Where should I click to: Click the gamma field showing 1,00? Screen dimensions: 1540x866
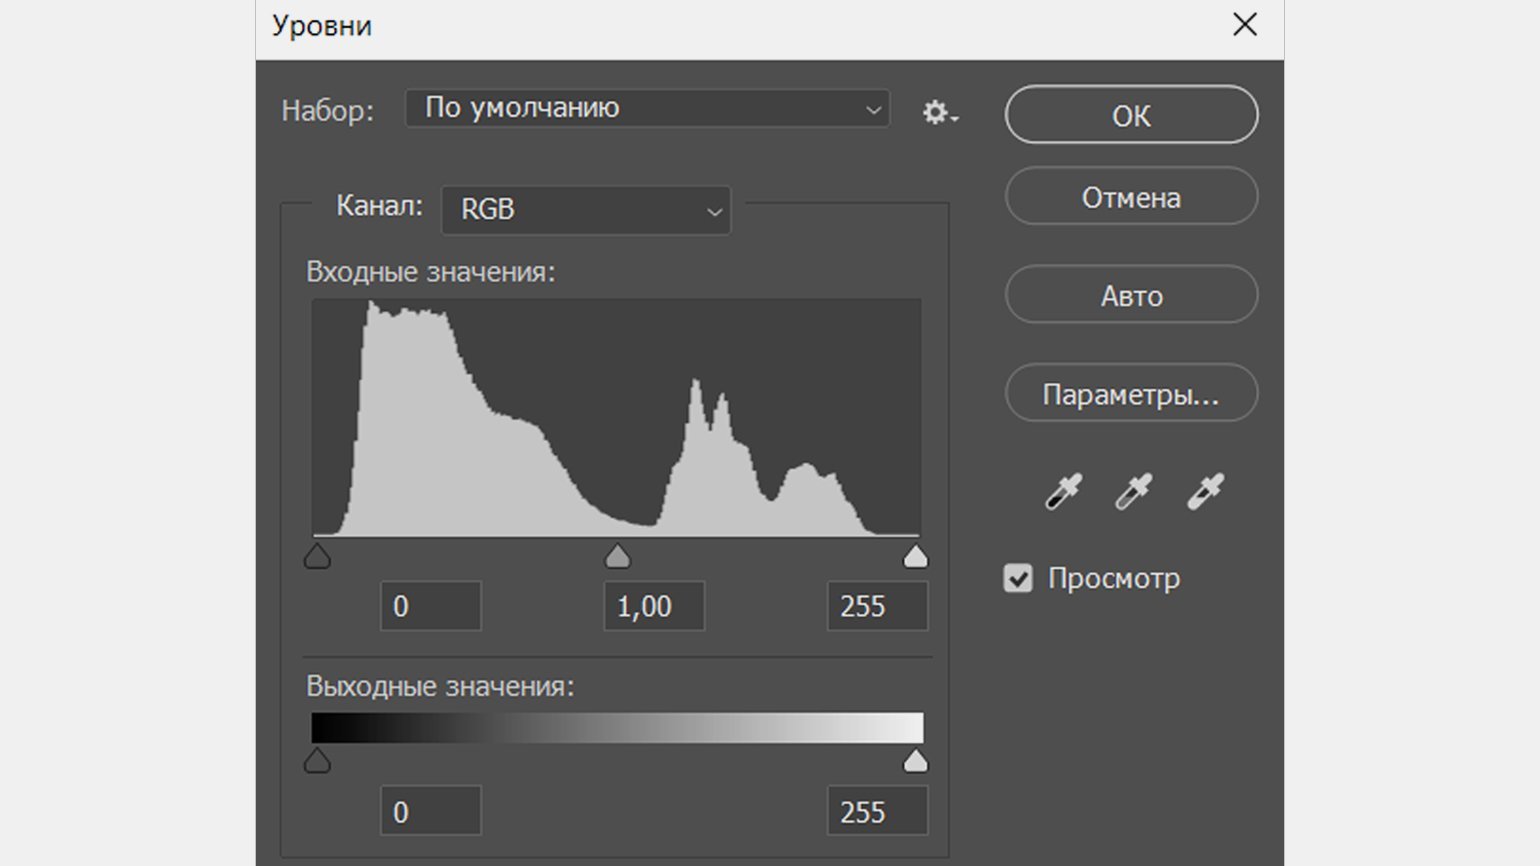coord(654,606)
